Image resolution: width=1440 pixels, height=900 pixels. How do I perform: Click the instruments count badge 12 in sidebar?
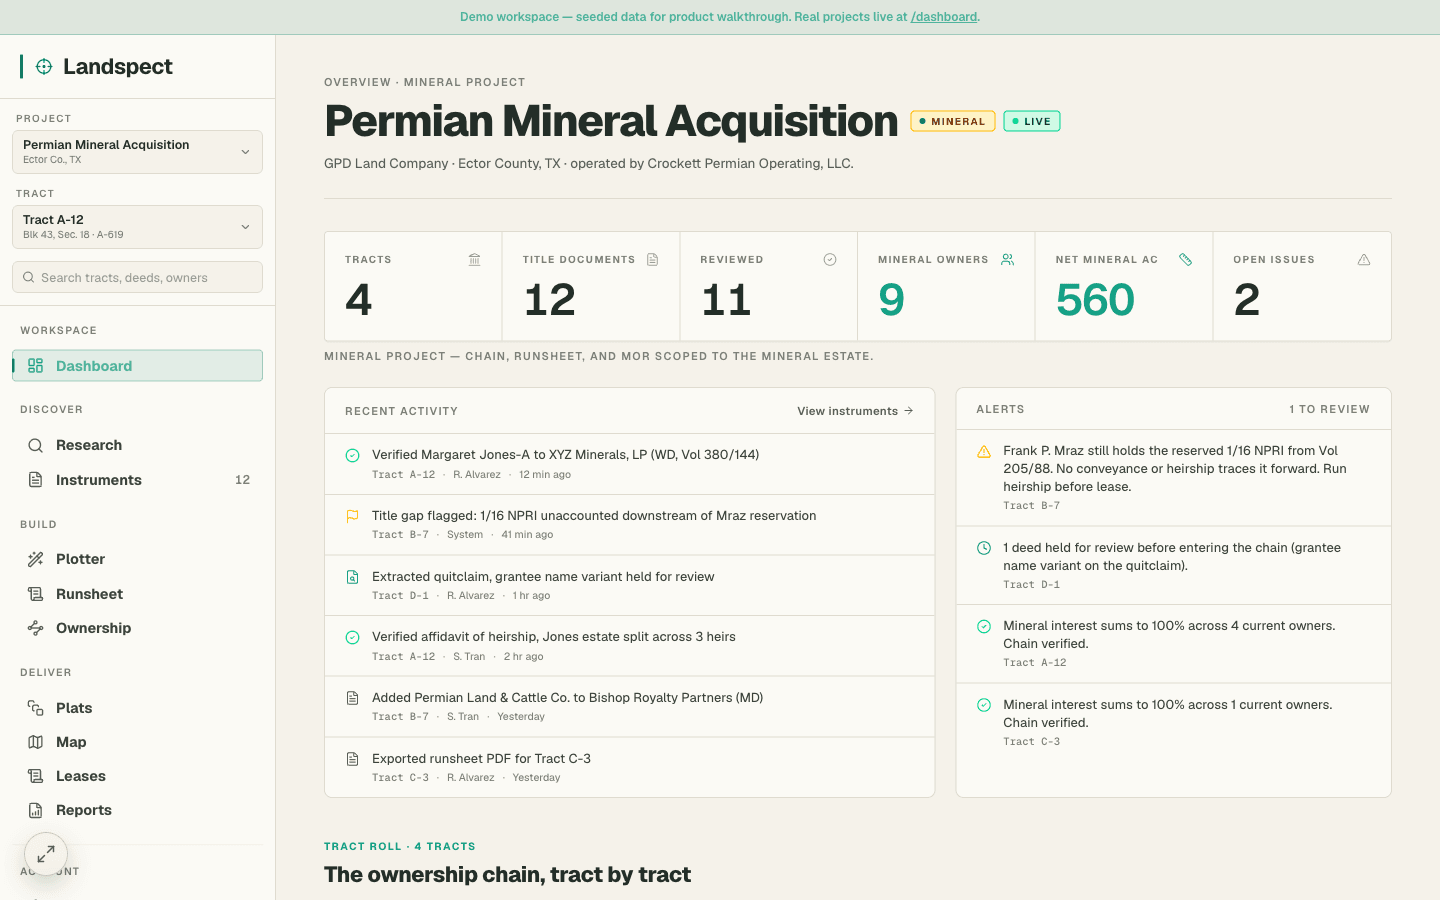pyautogui.click(x=242, y=480)
